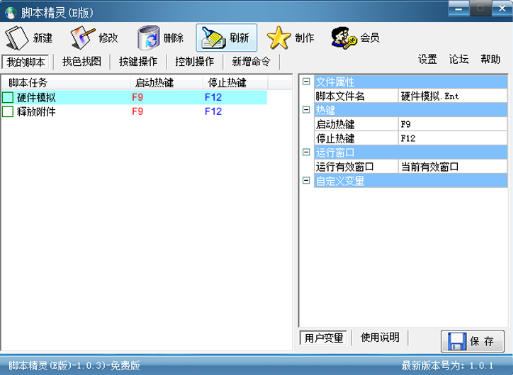This screenshot has height=375, width=513.
Task: Click the 刷新 (Refresh) brush icon
Action: [x=213, y=38]
